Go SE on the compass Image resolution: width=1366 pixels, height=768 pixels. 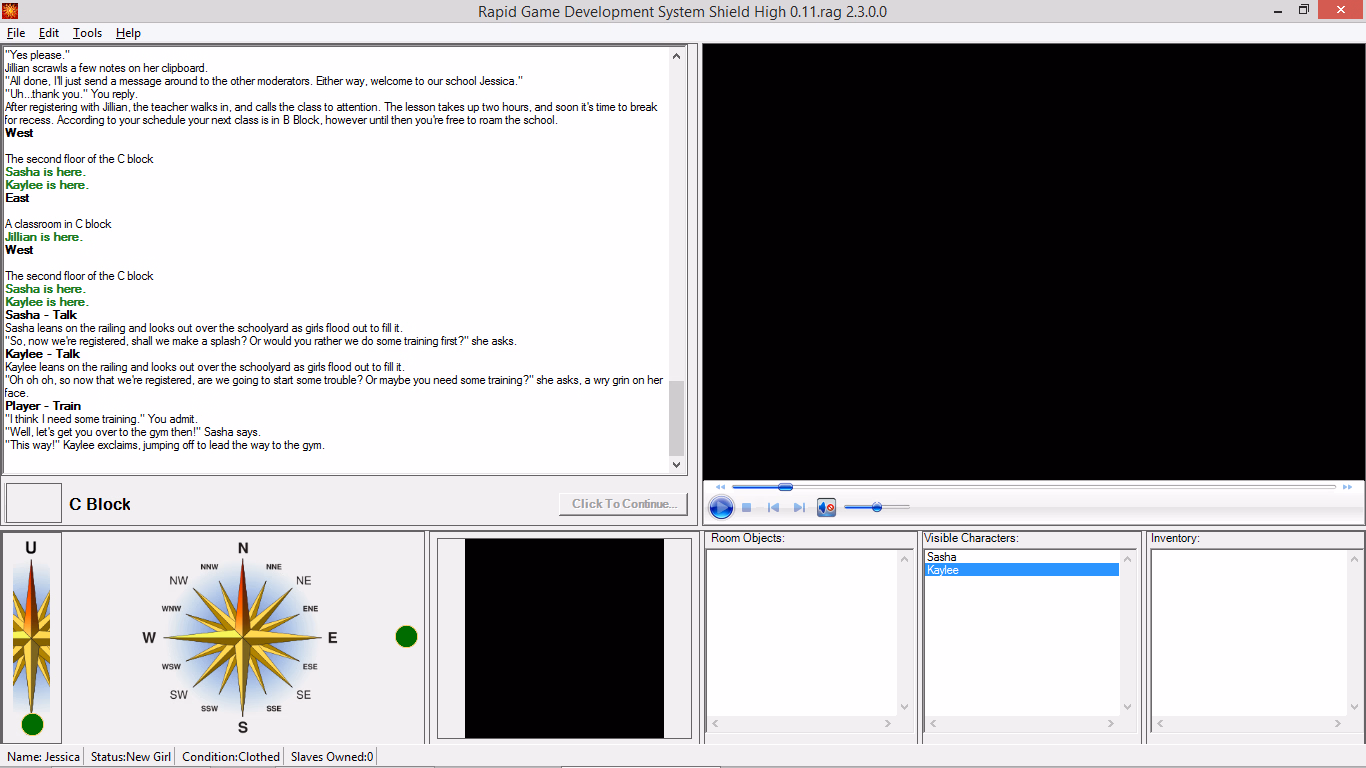coord(303,695)
